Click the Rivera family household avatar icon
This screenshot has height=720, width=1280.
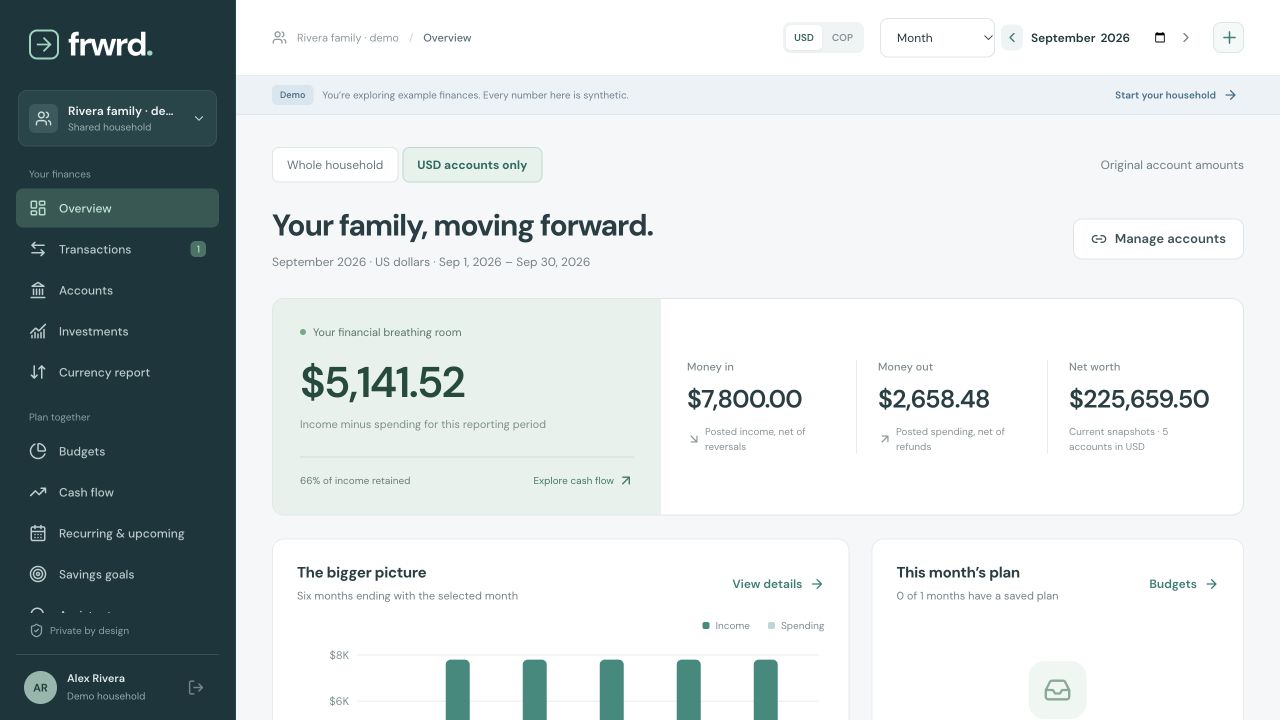(x=43, y=119)
